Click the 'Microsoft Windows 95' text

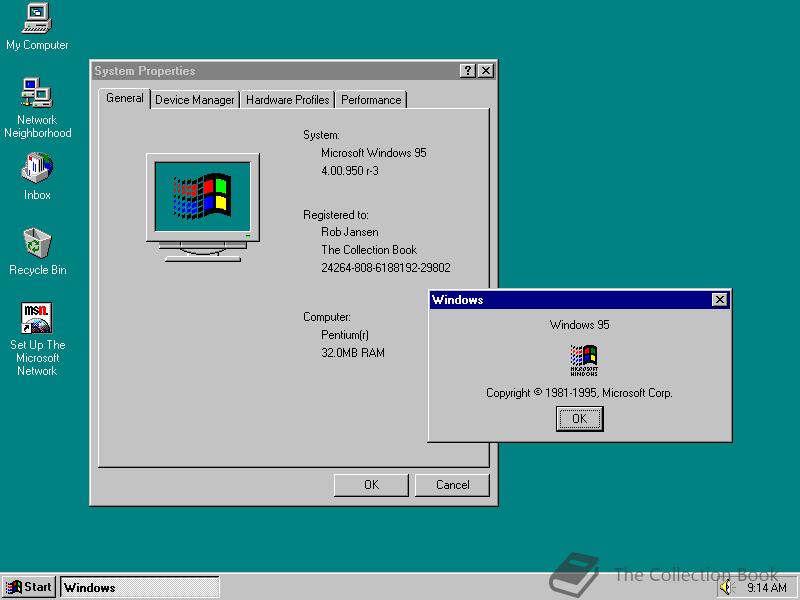coord(373,153)
